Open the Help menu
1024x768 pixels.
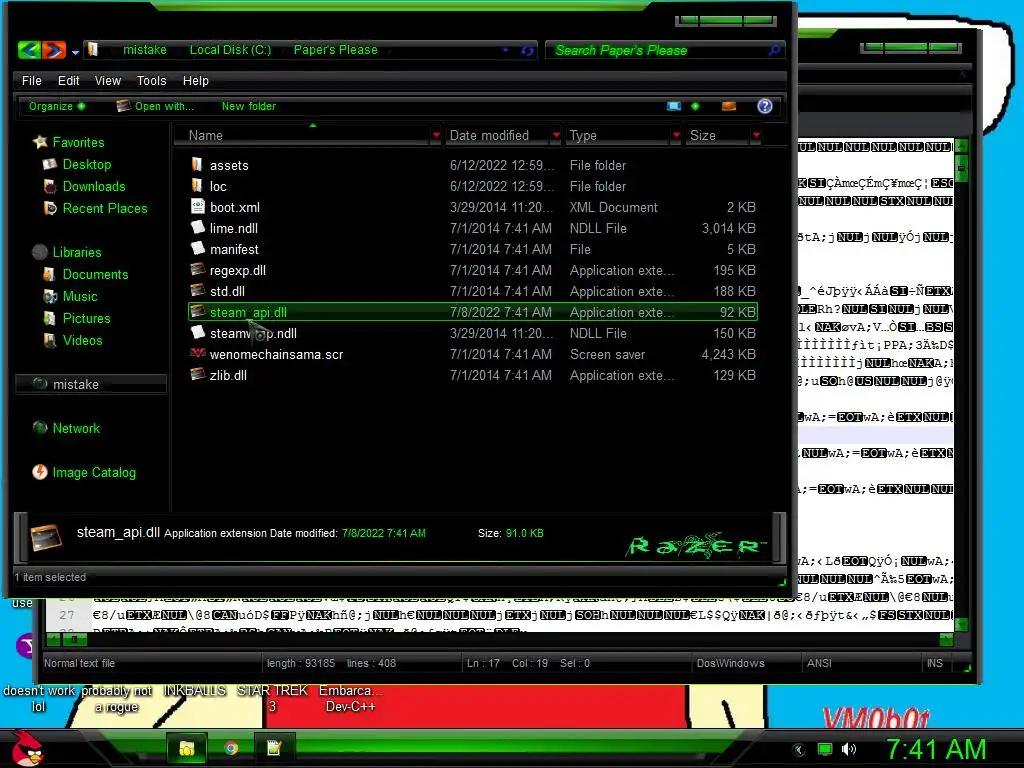[x=195, y=80]
